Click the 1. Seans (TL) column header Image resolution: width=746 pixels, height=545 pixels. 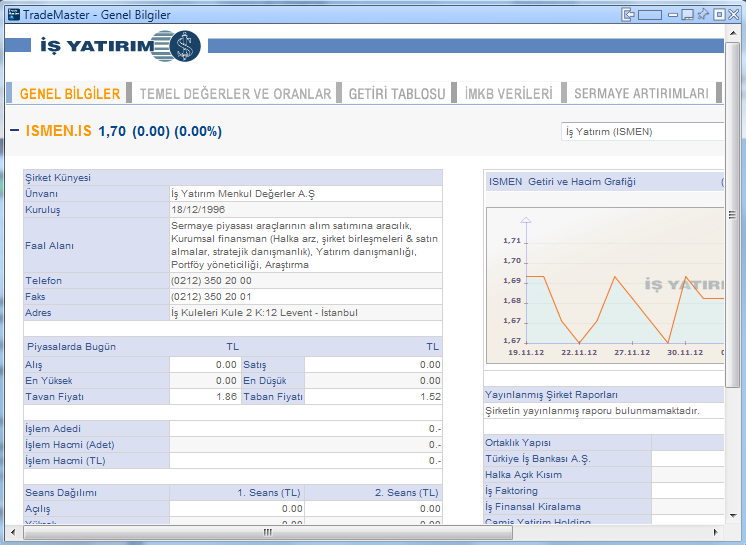coord(269,493)
